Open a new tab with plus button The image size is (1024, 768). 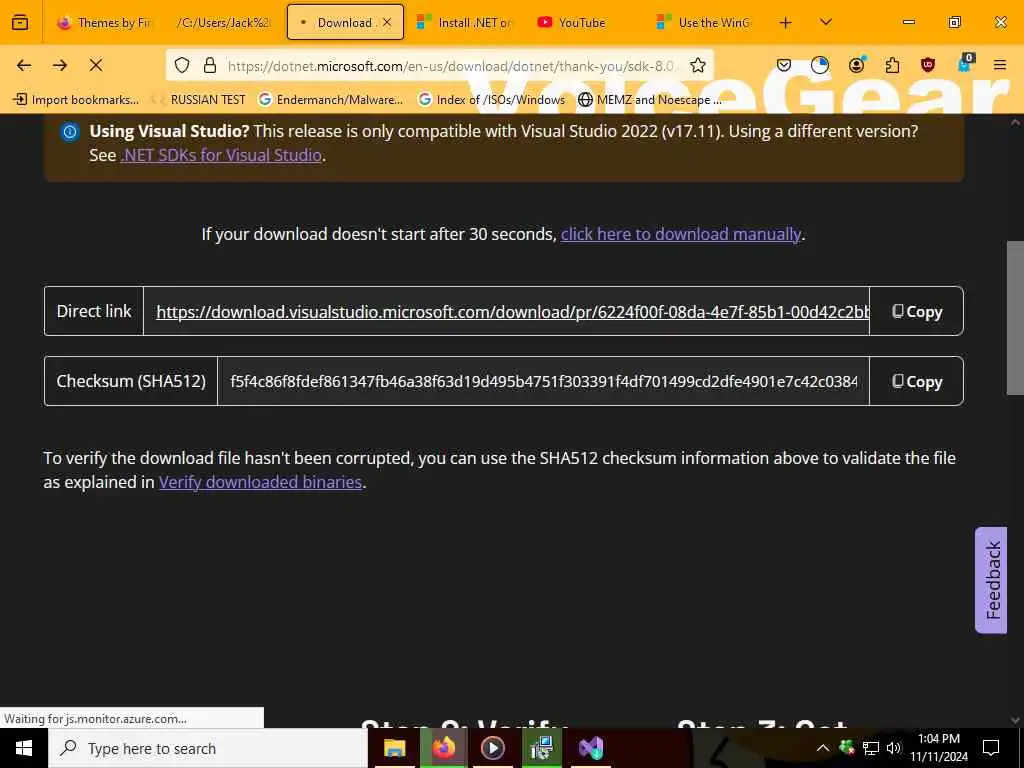coord(786,22)
